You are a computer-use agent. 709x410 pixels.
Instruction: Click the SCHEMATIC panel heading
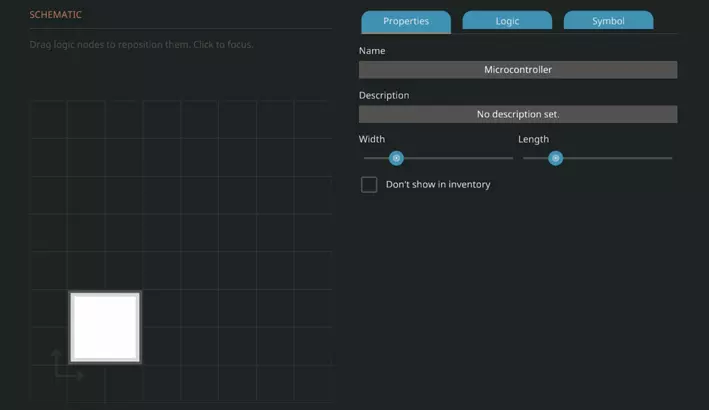coord(56,15)
